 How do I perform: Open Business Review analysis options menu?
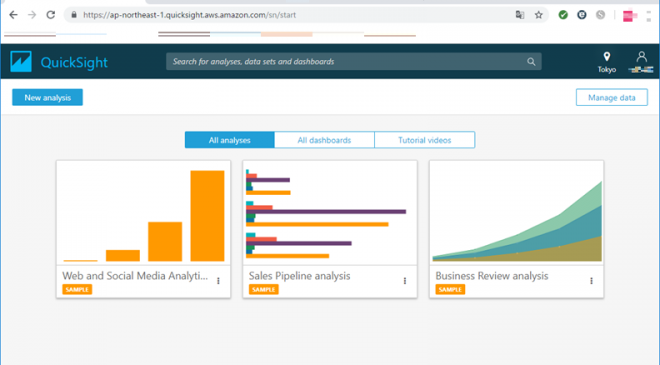coord(591,281)
